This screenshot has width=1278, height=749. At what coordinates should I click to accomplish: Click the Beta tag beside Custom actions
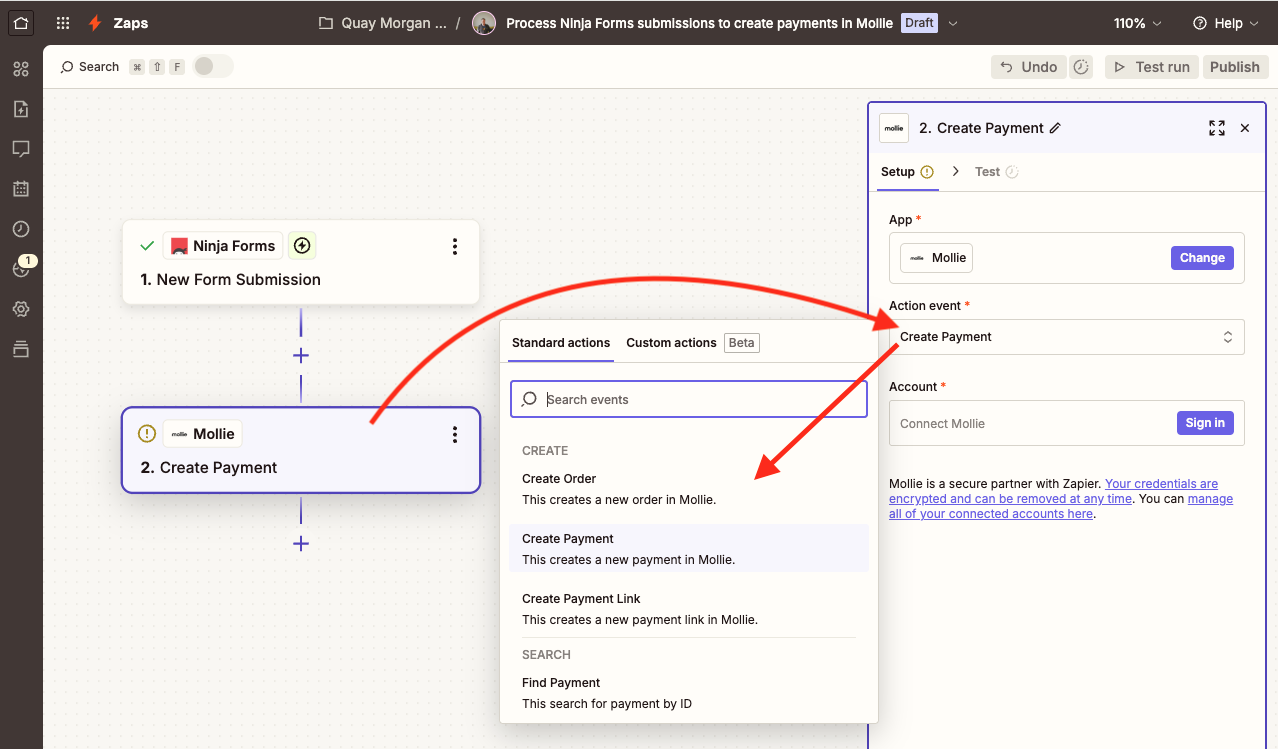[x=742, y=343]
